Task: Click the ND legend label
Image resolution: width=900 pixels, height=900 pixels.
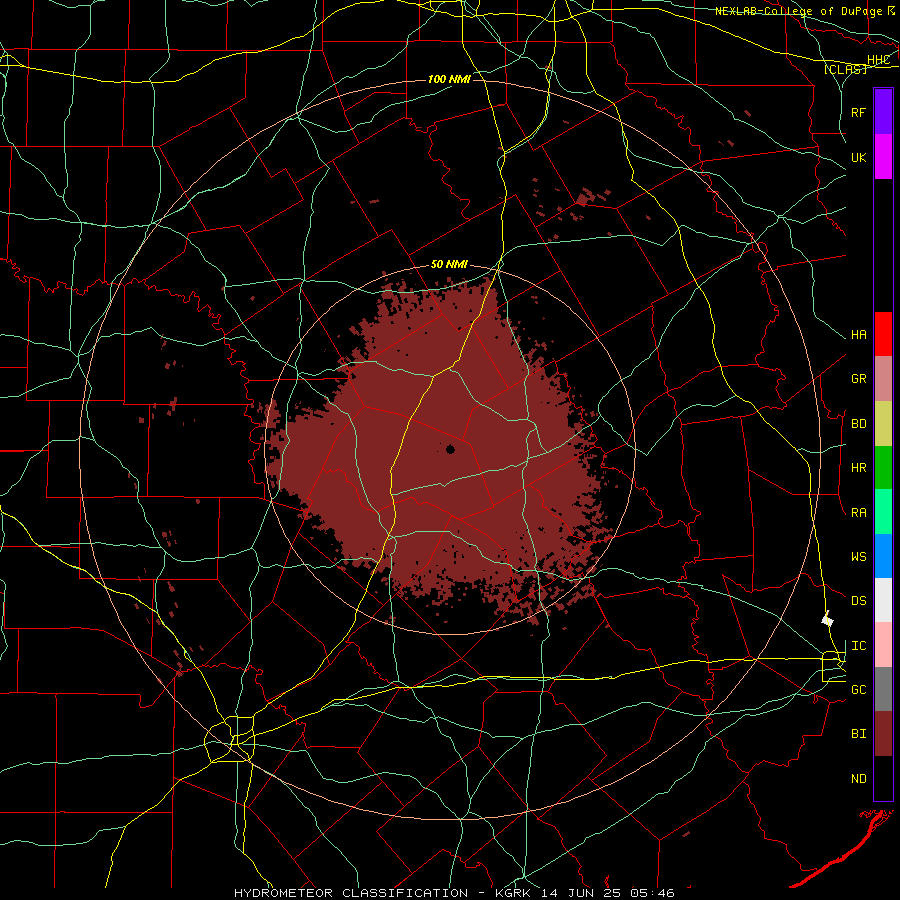Action: 858,779
